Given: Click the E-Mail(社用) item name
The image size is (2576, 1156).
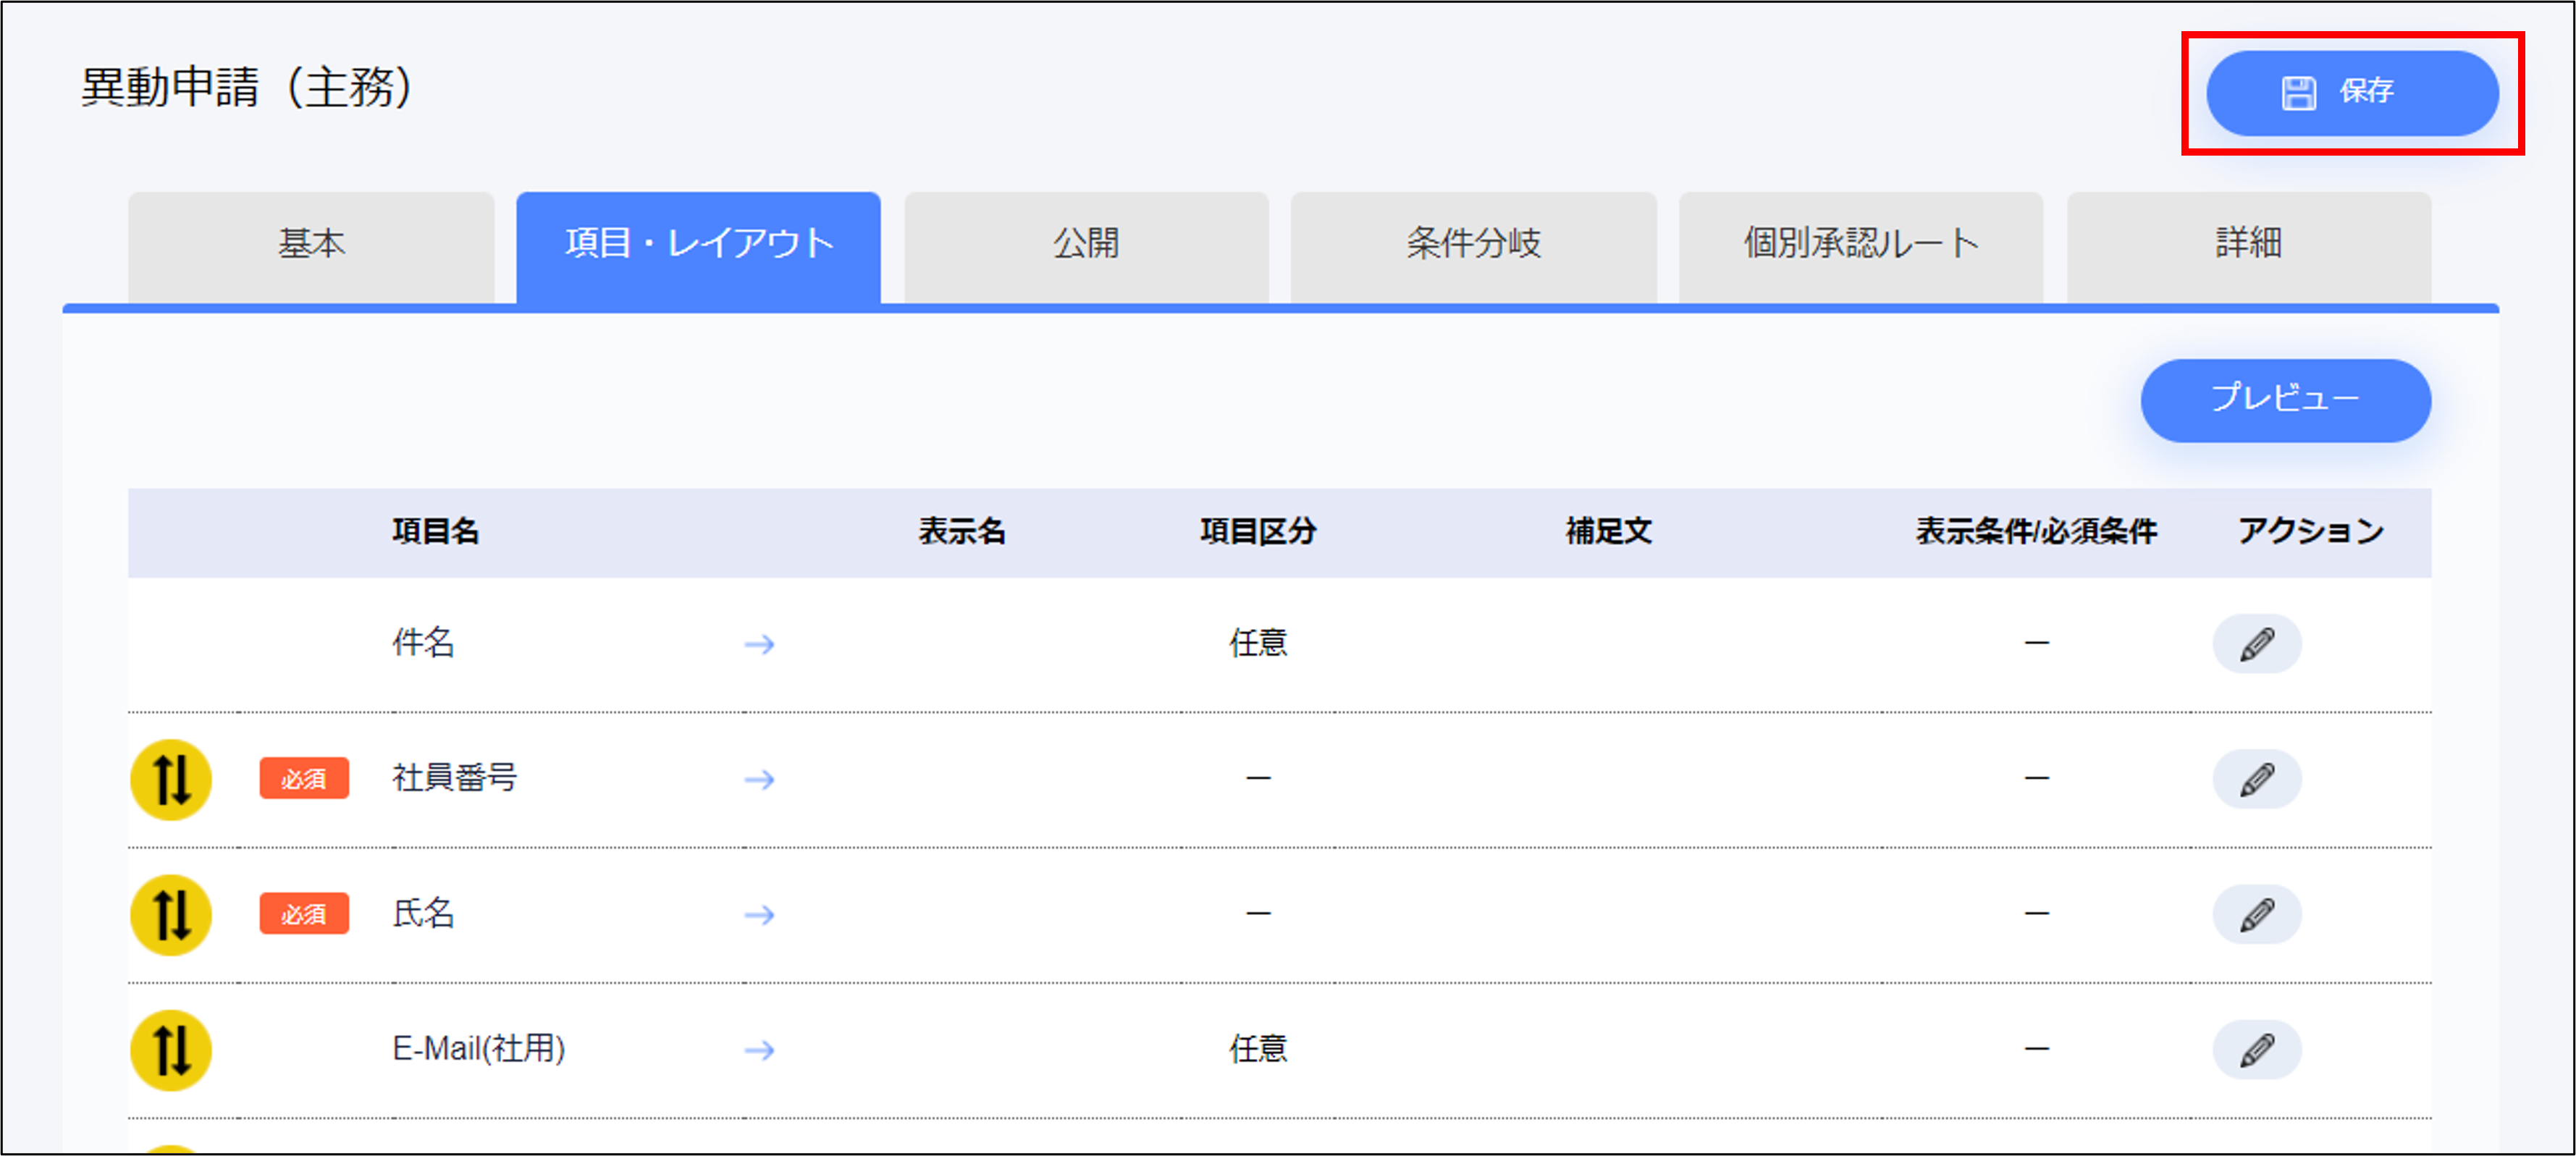Looking at the screenshot, I should coord(479,1048).
